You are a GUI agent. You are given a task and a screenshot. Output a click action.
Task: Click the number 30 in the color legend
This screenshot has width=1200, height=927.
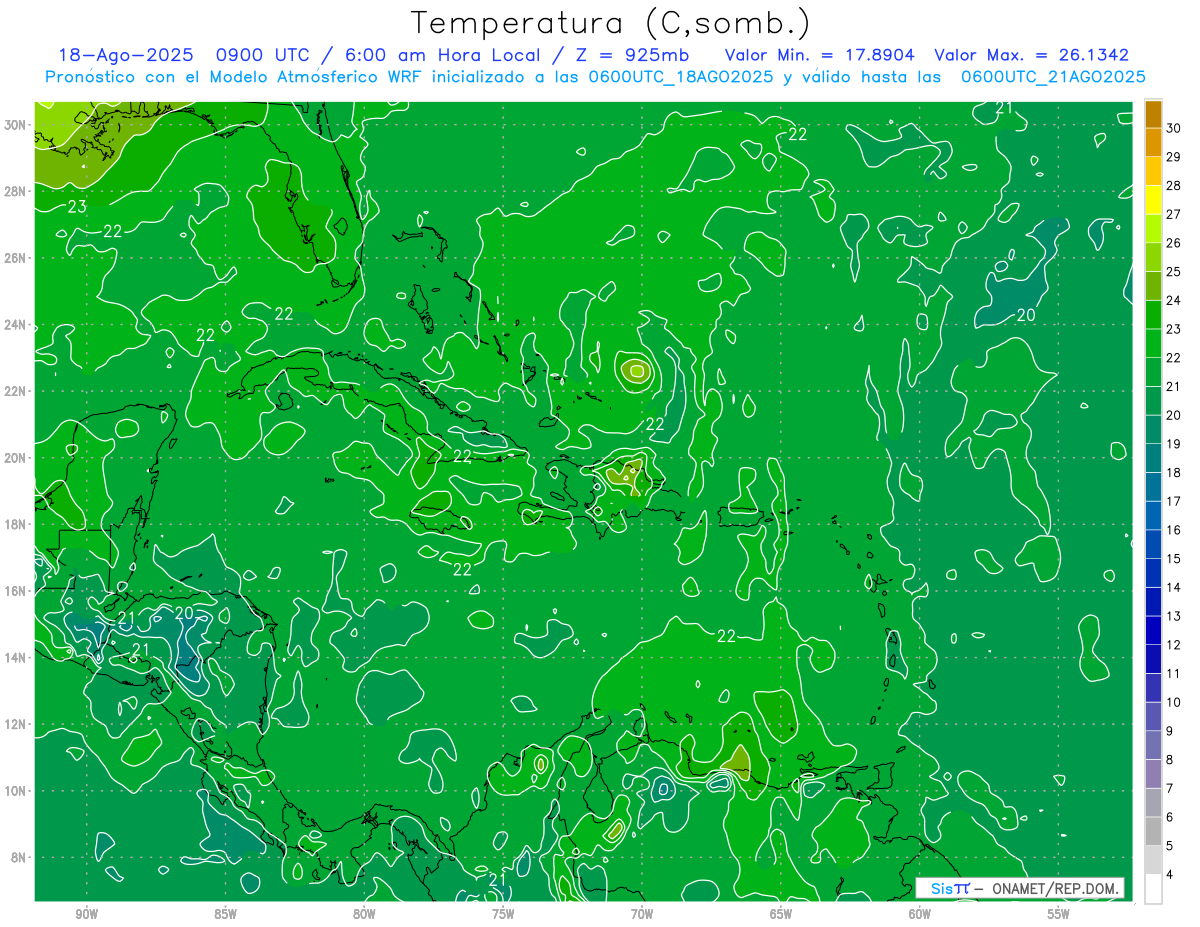[1174, 128]
